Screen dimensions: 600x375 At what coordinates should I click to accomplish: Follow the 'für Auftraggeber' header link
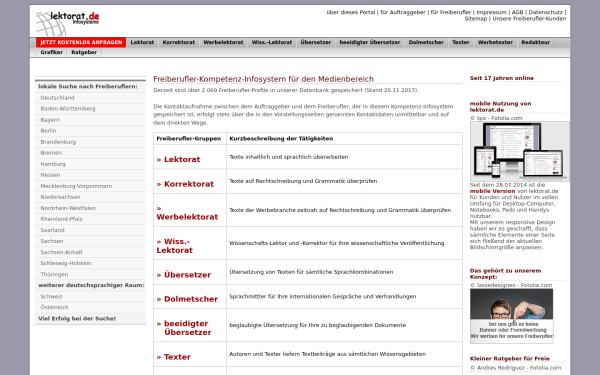point(403,12)
